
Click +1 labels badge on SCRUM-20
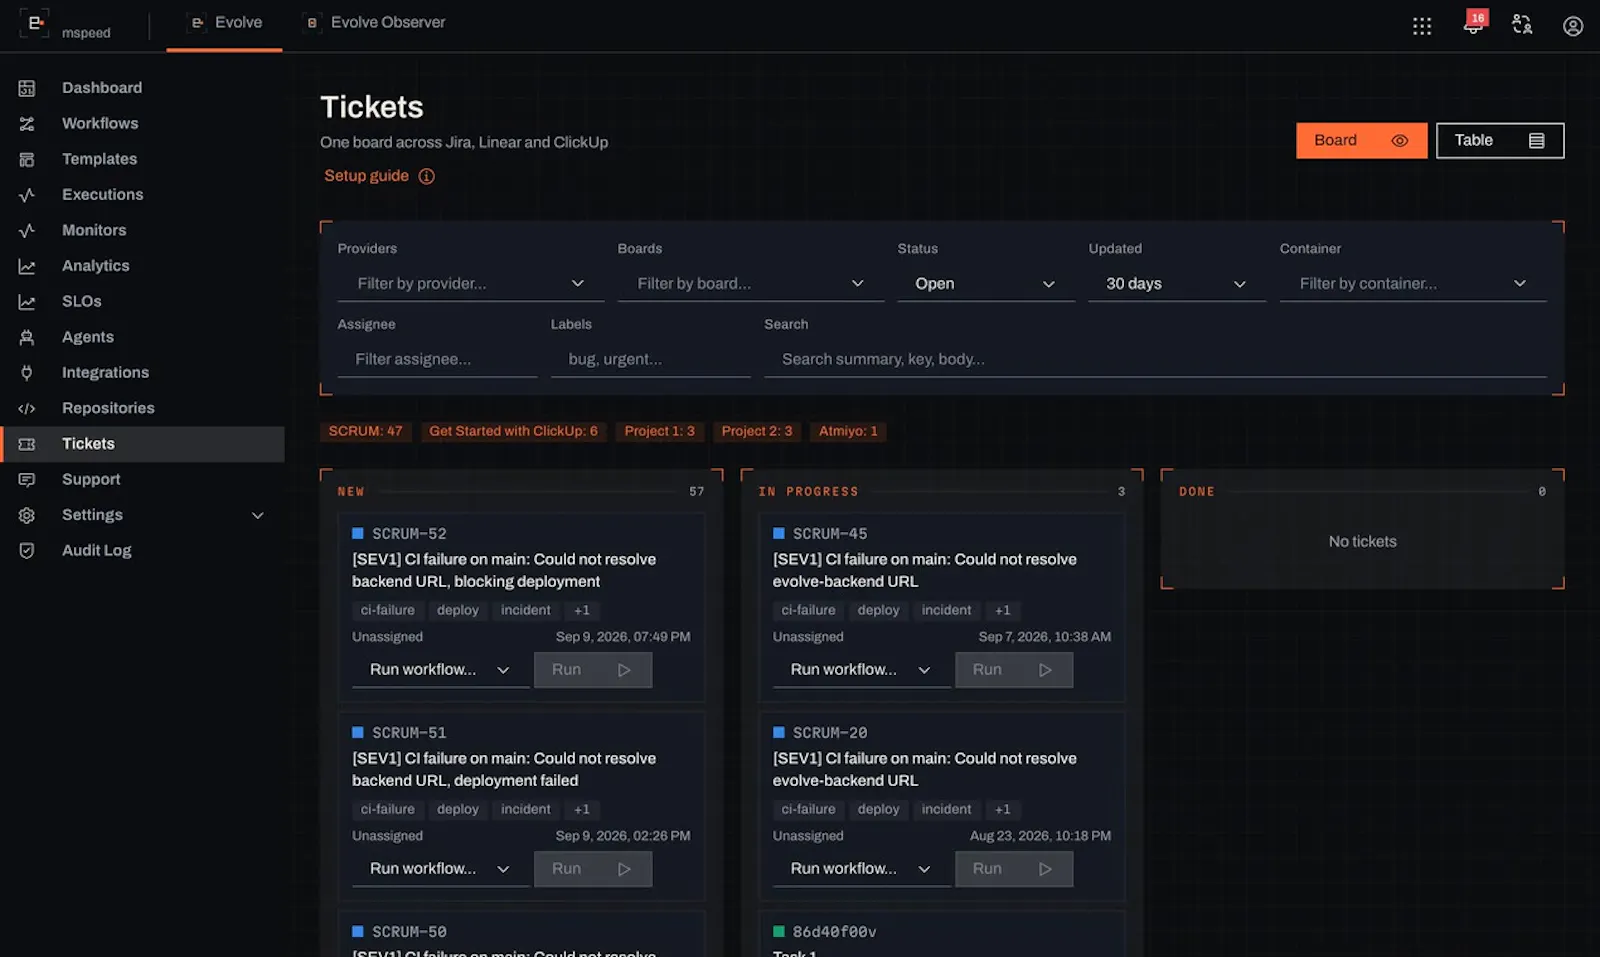click(x=1003, y=810)
